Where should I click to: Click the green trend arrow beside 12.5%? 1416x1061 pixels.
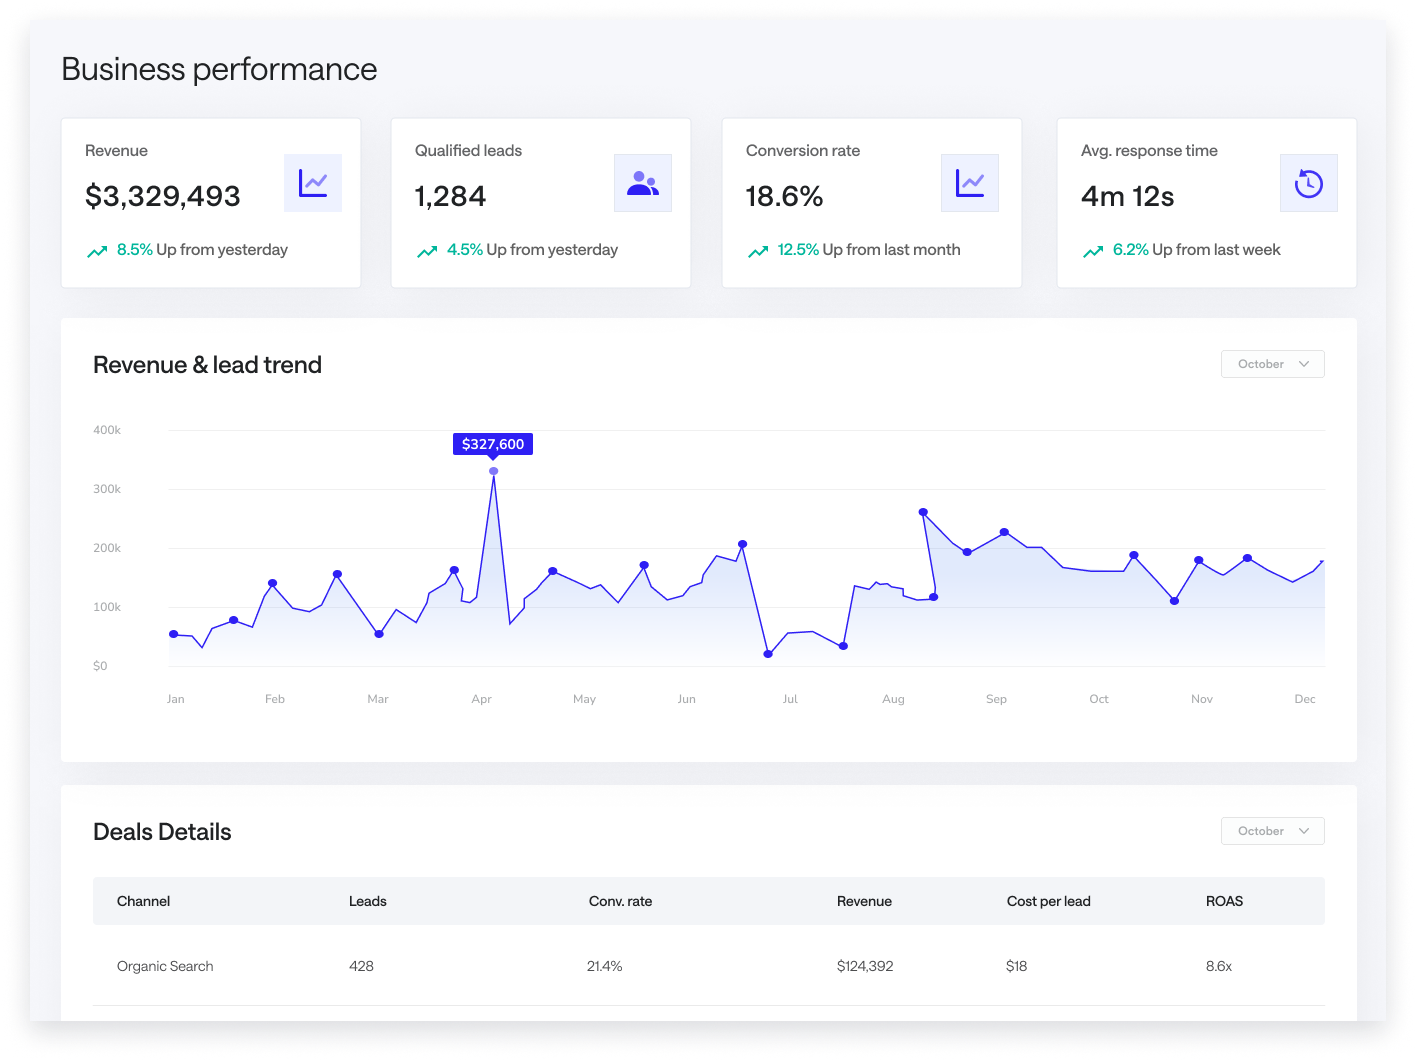(758, 251)
